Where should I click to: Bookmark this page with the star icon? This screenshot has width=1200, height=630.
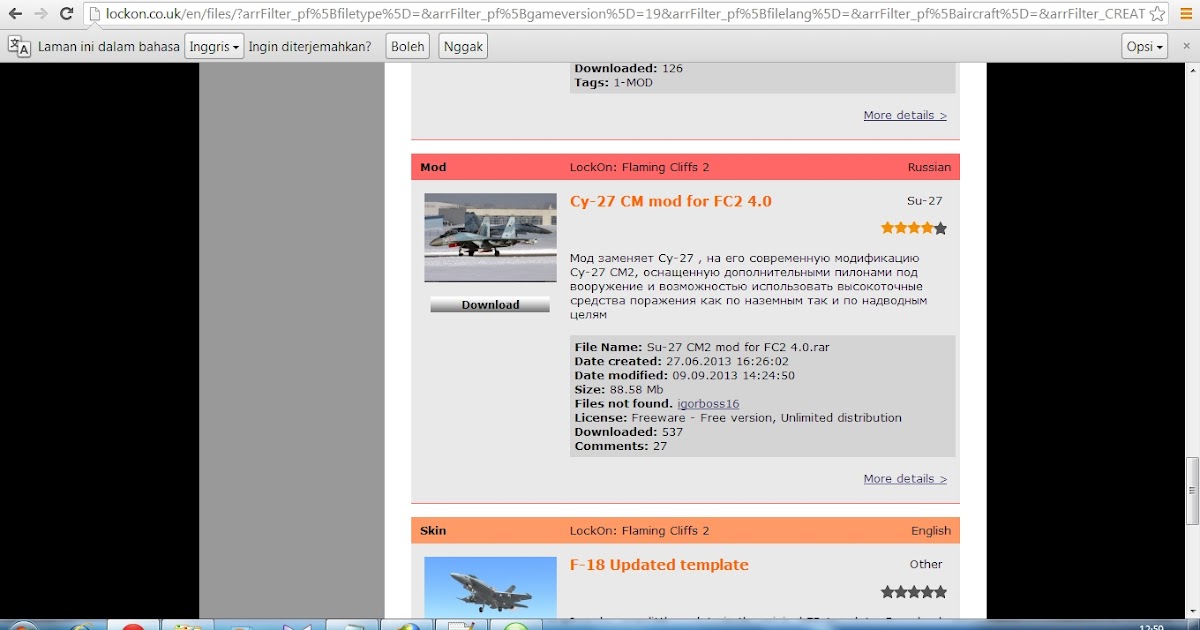[1157, 14]
